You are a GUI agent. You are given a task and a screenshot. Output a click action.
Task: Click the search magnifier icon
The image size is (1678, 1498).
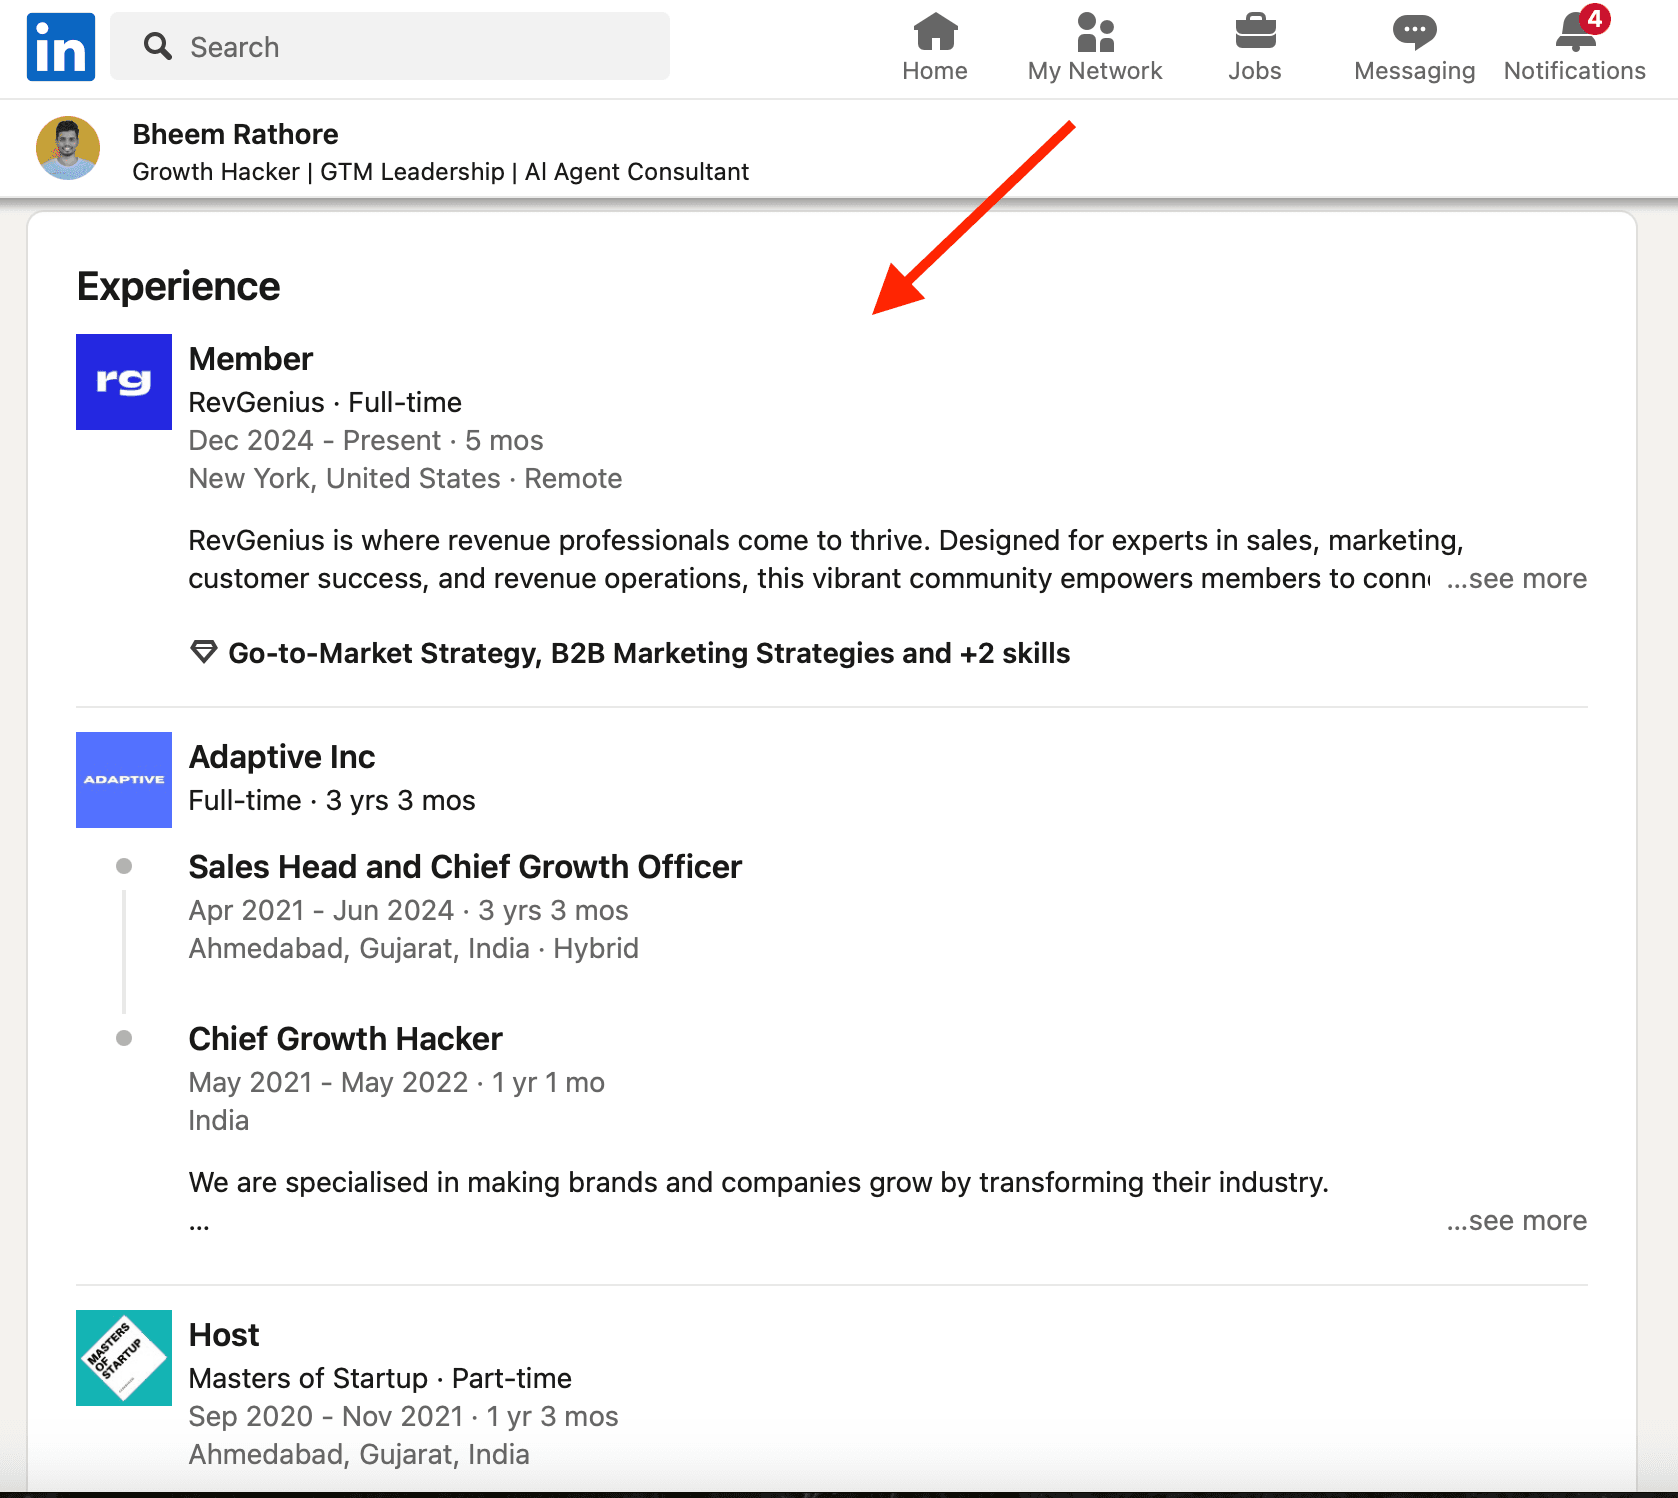(x=157, y=46)
